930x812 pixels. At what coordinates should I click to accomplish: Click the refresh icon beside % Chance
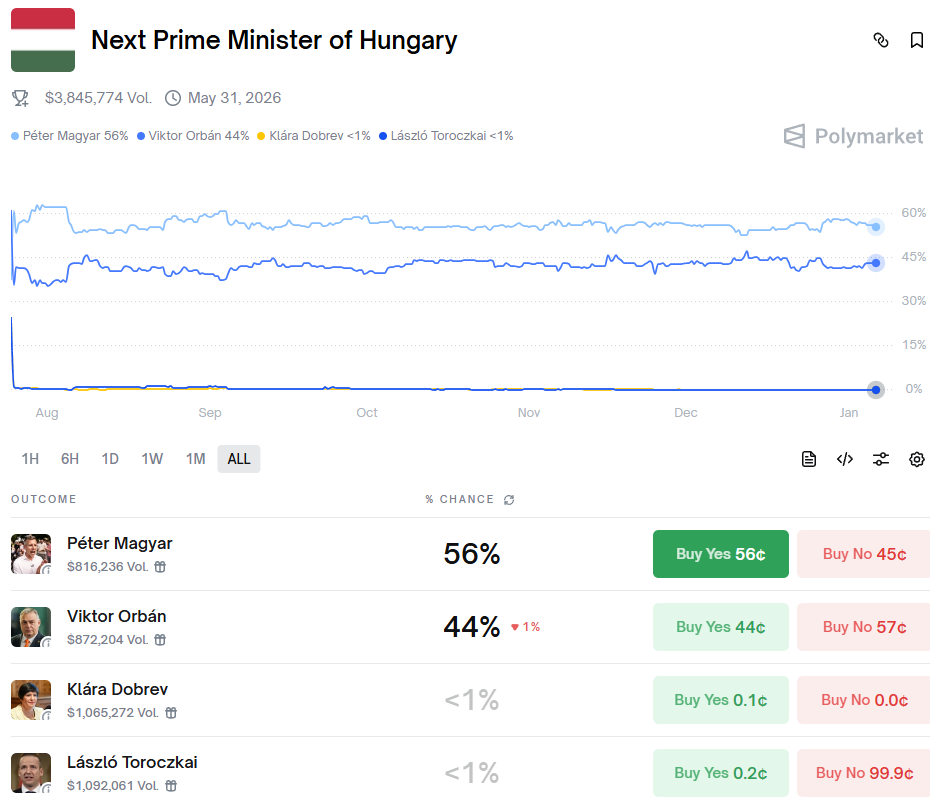pyautogui.click(x=509, y=500)
